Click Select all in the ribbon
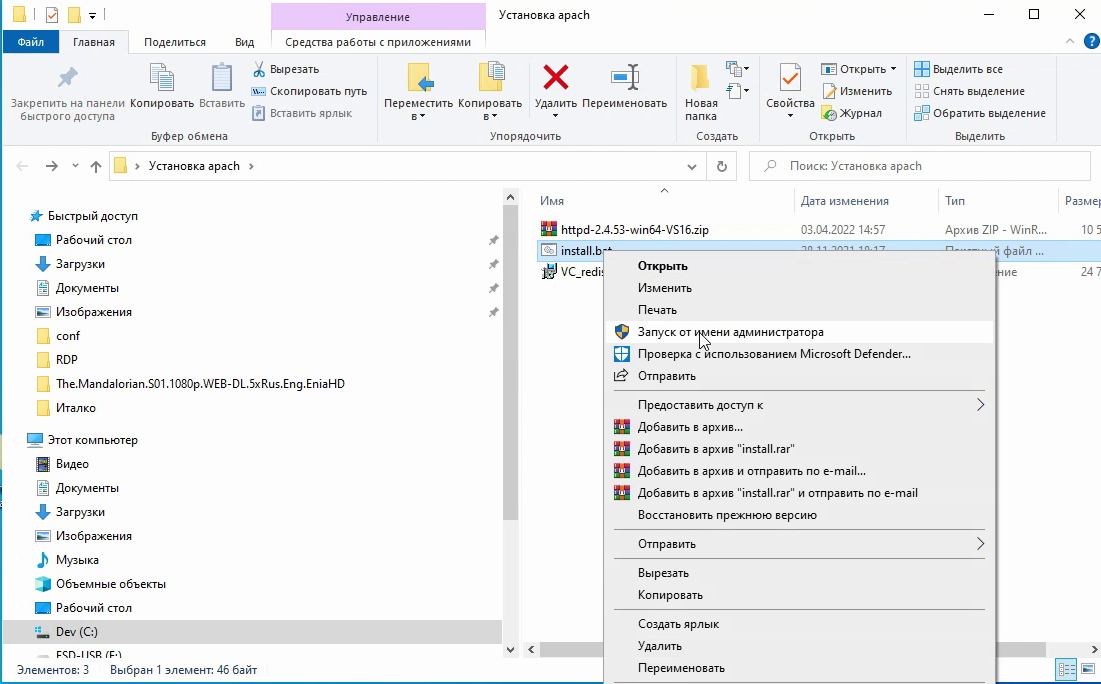The height and width of the screenshot is (684, 1101). click(958, 69)
